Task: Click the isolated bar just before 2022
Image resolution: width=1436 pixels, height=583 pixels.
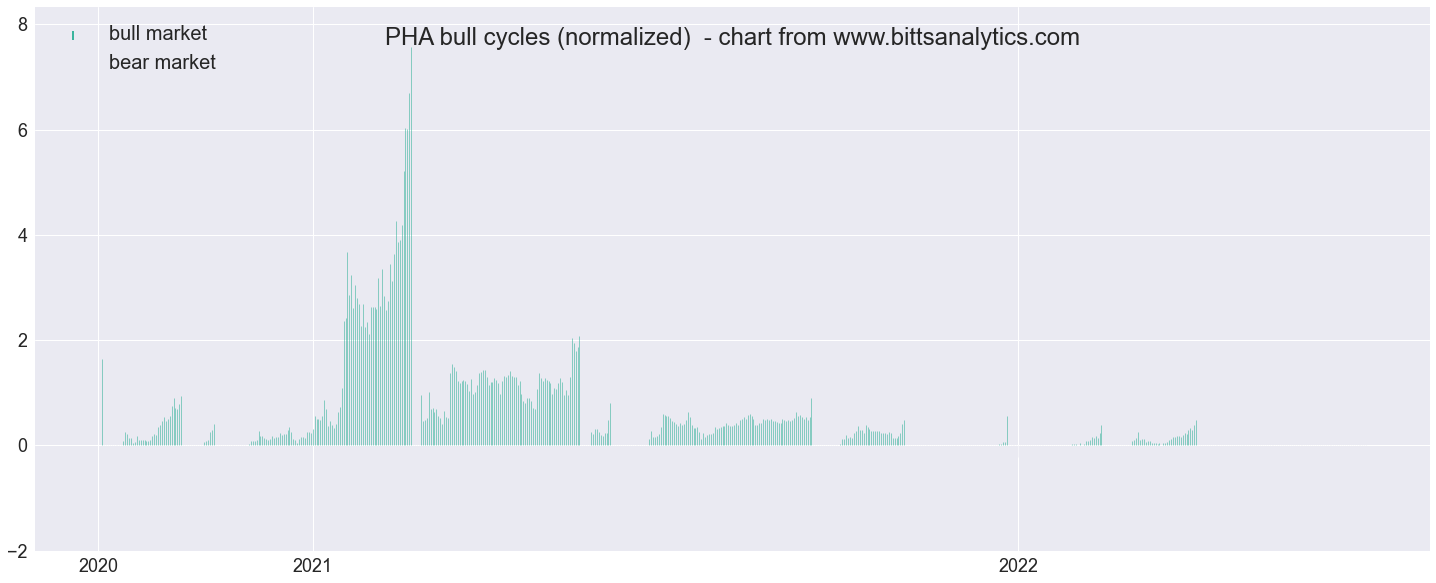Action: coord(1007,431)
